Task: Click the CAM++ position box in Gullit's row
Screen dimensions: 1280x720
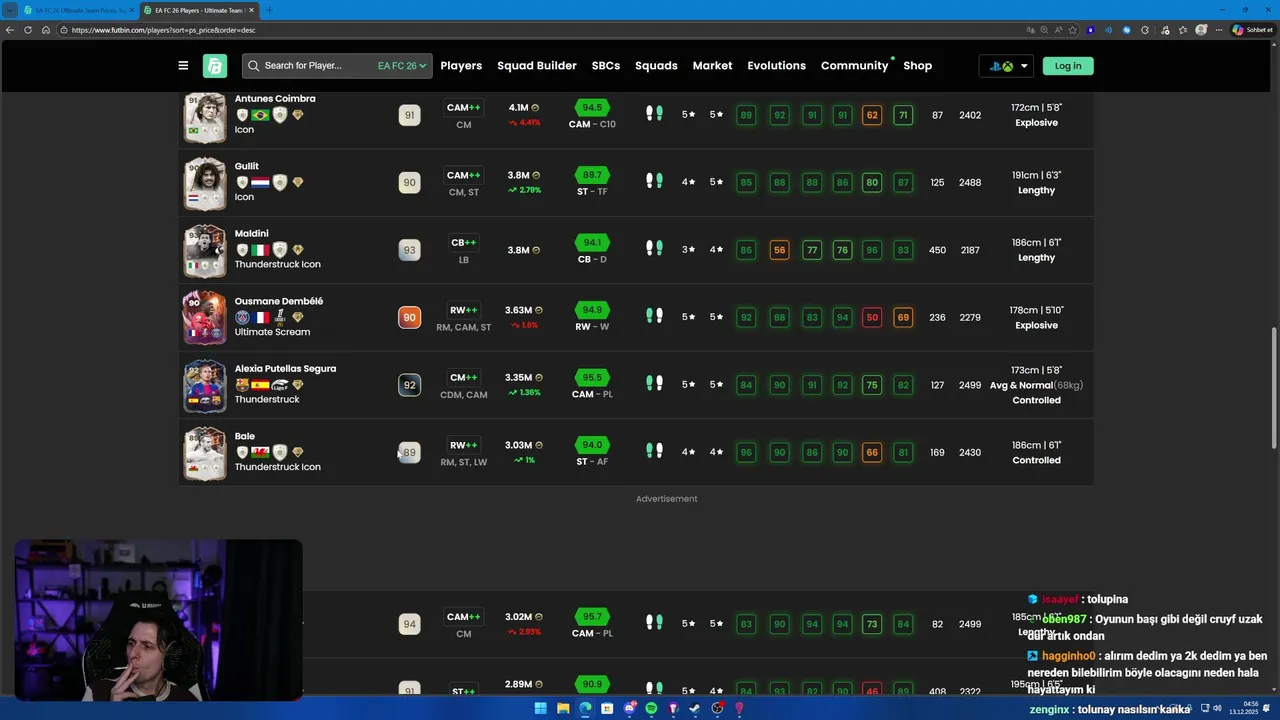Action: [464, 175]
